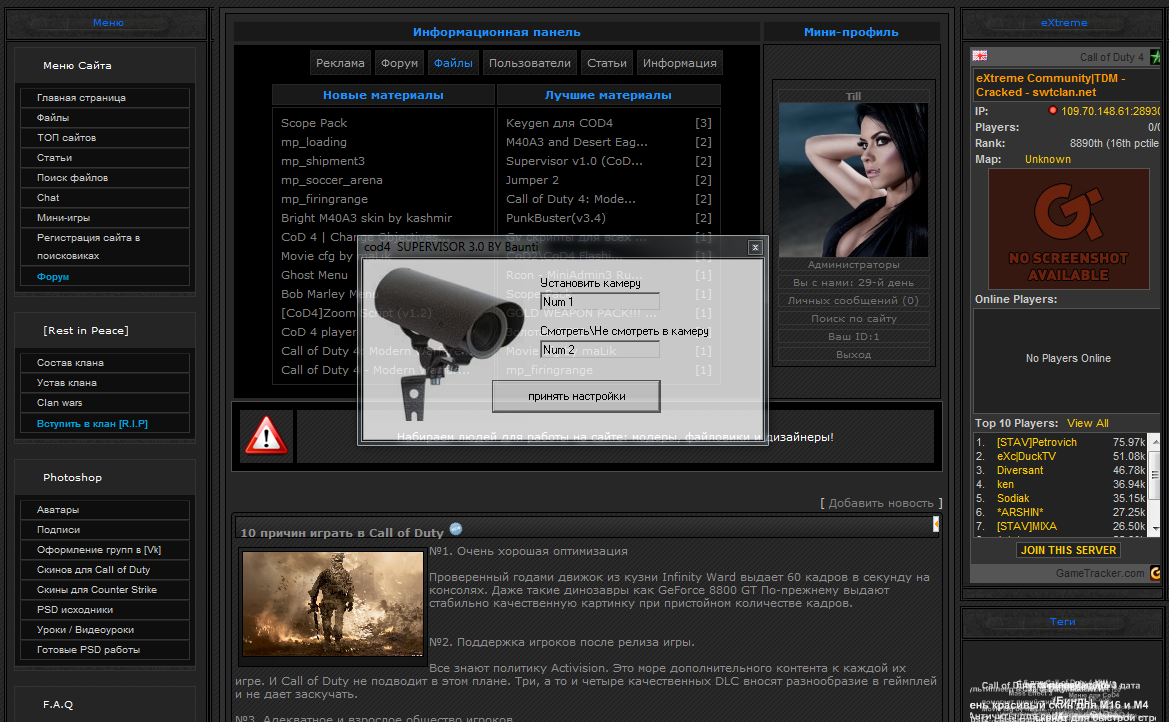Viewport: 1169px width, 722px height.
Task: Open [STAV]Petrovich player profile
Action: coord(1036,442)
